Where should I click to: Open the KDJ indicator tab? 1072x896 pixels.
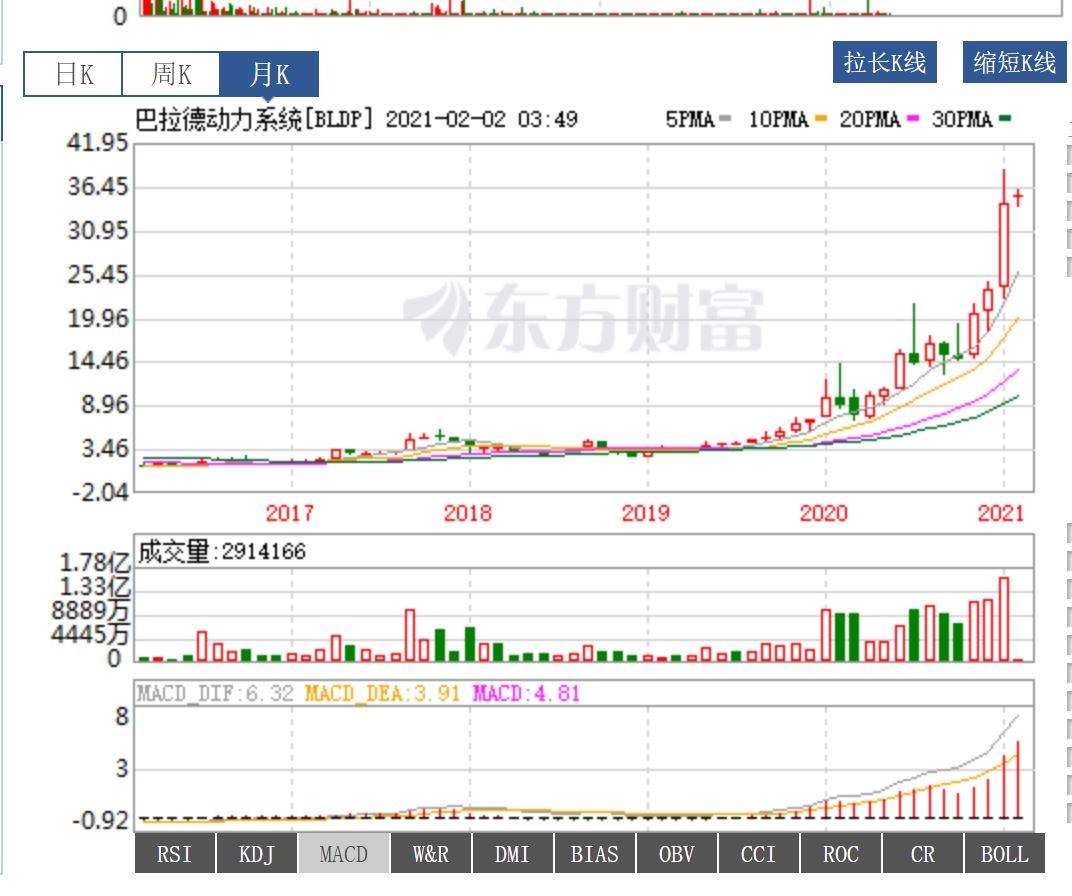tap(257, 854)
